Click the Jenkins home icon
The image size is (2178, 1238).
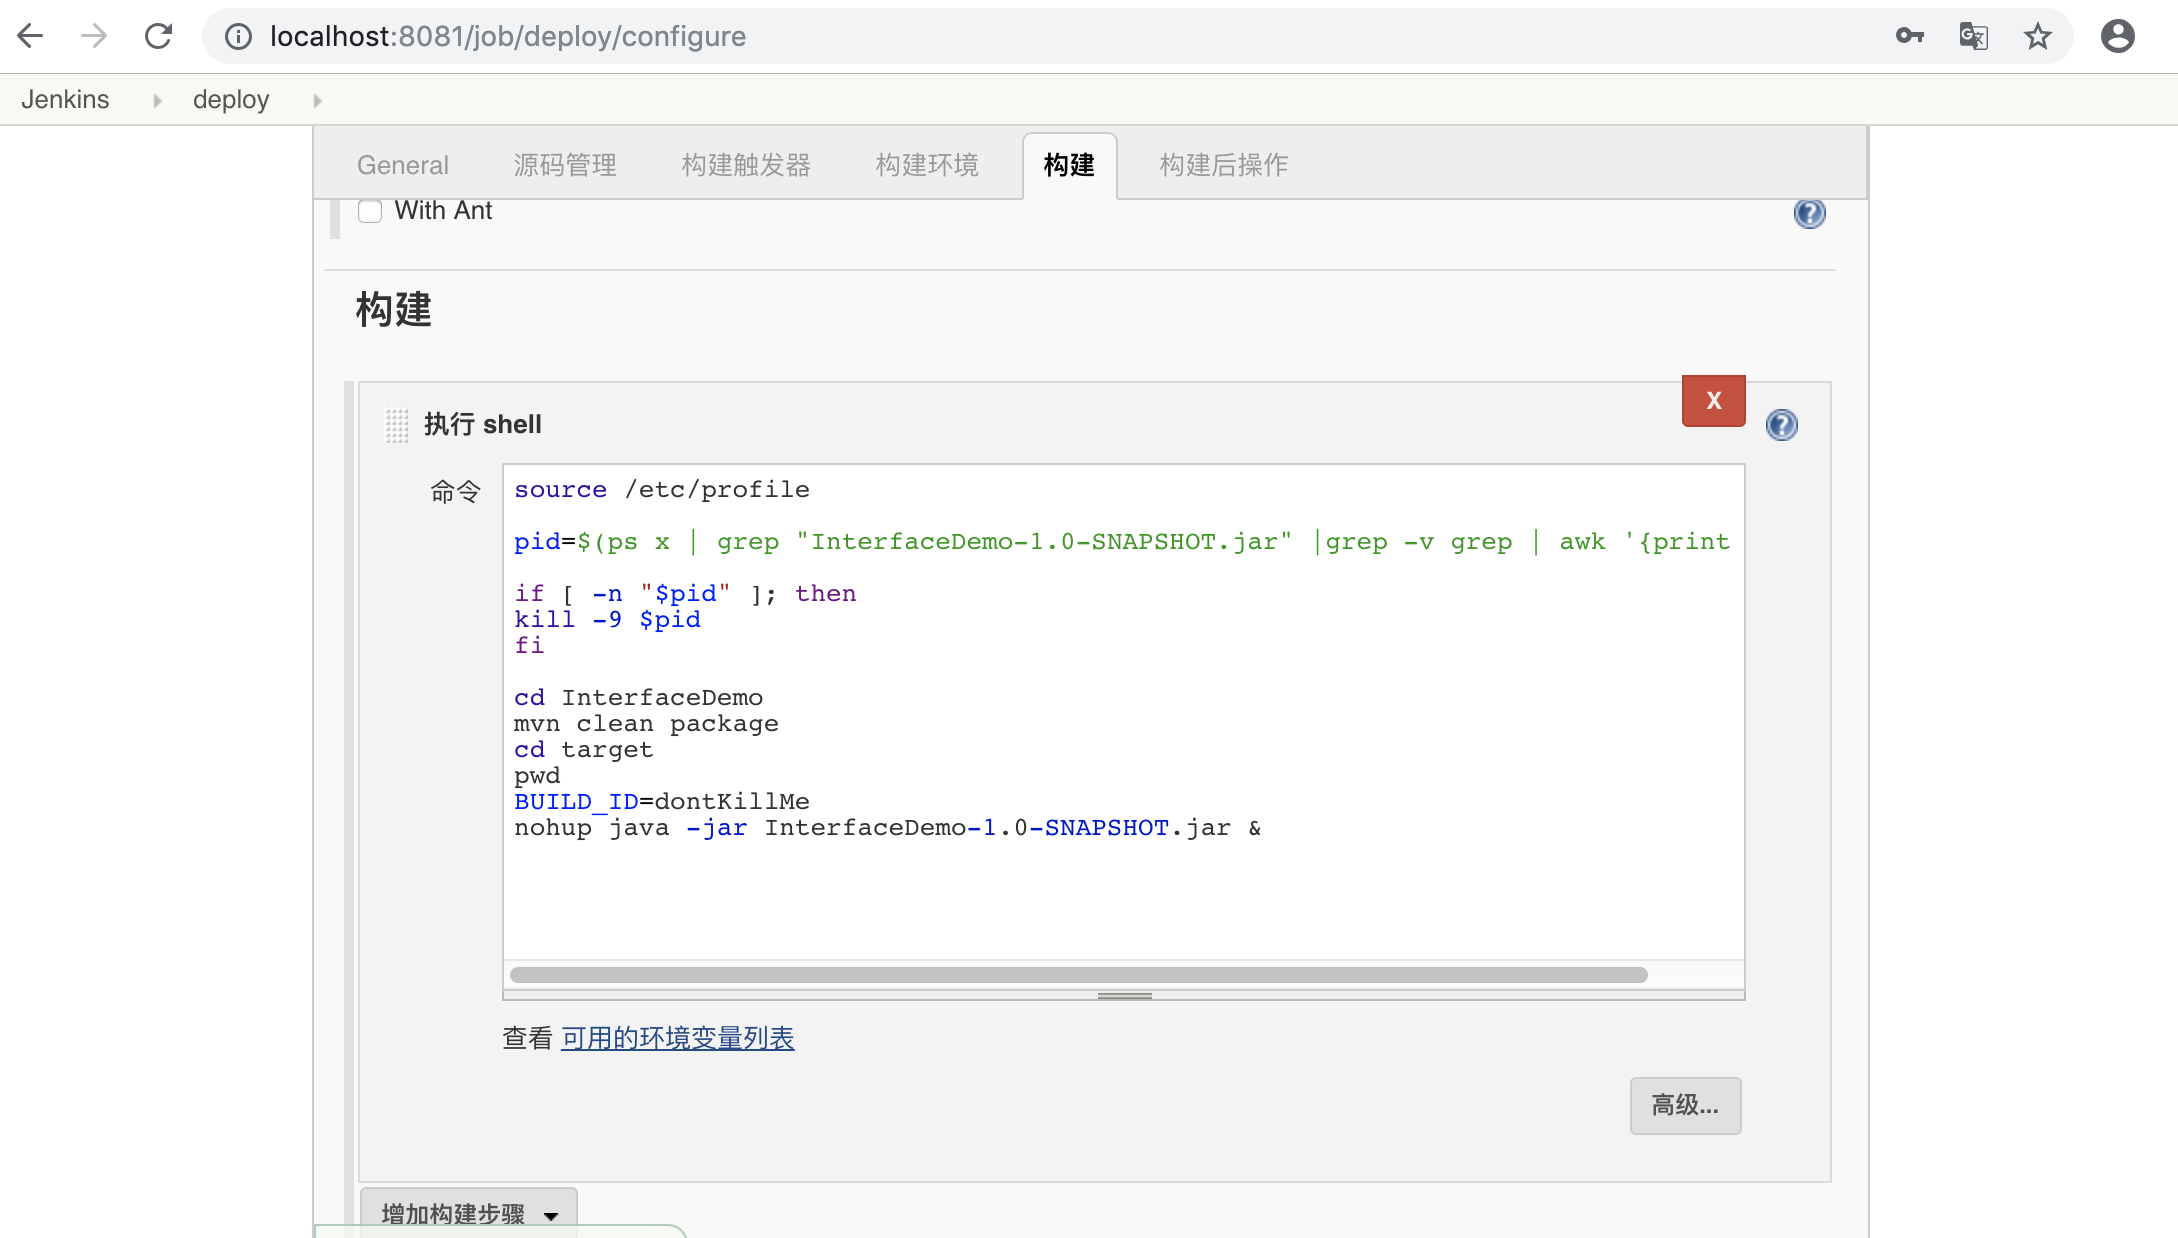[66, 100]
